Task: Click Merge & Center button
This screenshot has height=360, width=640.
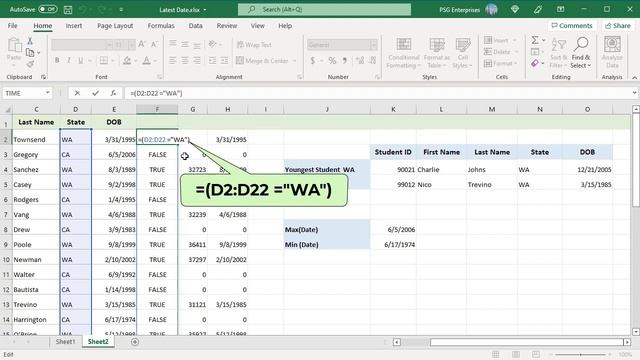Action: pyautogui.click(x=262, y=60)
